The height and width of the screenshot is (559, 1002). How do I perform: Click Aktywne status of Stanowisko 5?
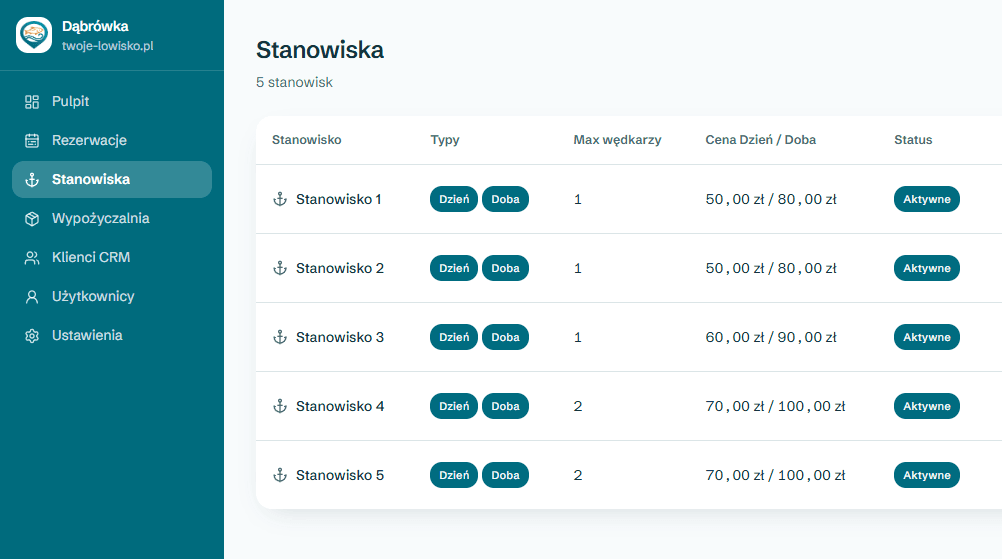click(927, 475)
